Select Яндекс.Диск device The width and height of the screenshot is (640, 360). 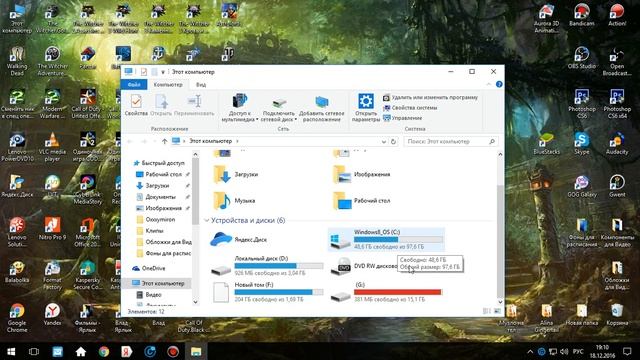239,240
